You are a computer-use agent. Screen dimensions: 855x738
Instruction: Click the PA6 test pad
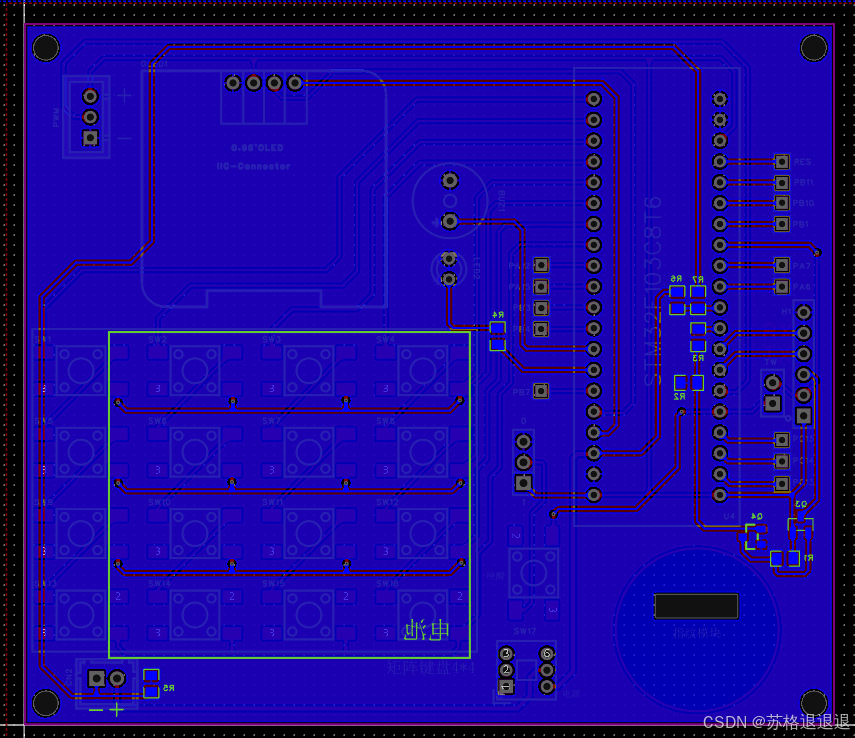coord(782,286)
